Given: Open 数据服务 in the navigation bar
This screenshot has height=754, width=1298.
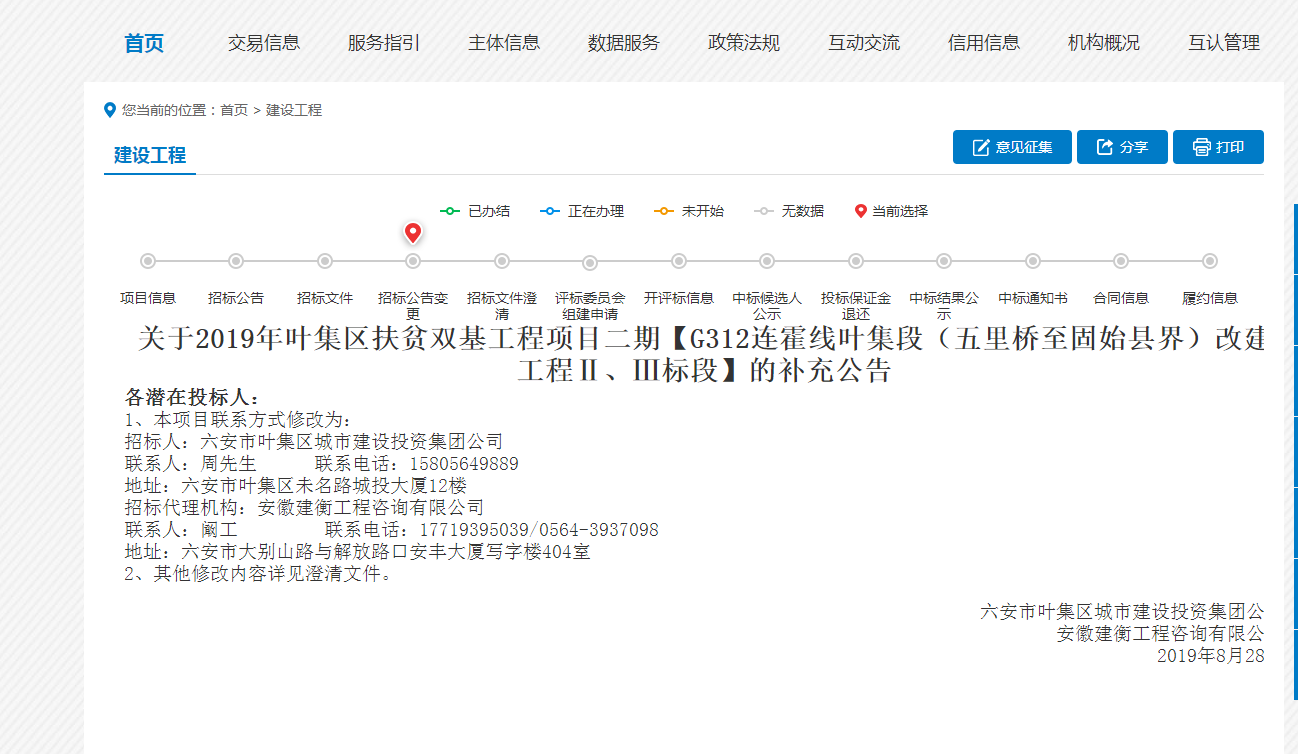Looking at the screenshot, I should (x=624, y=43).
